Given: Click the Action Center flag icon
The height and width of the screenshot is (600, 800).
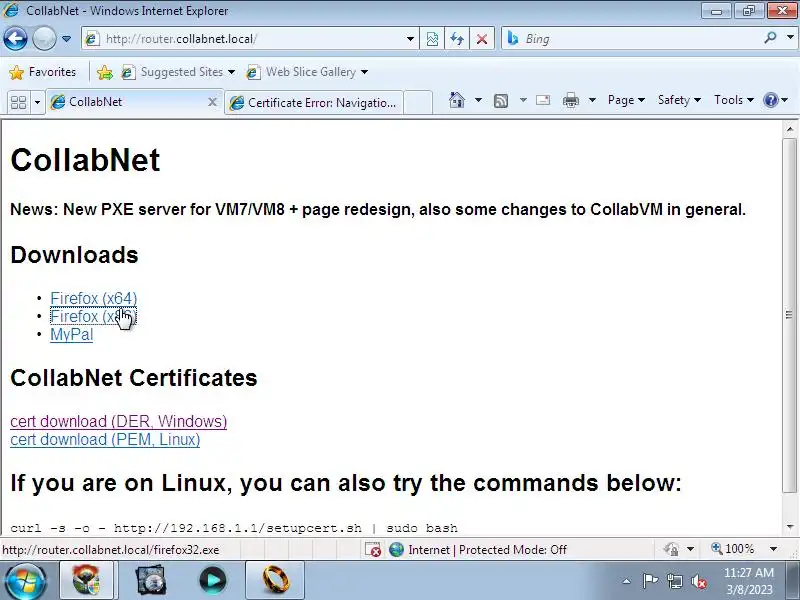Looking at the screenshot, I should pos(650,581).
